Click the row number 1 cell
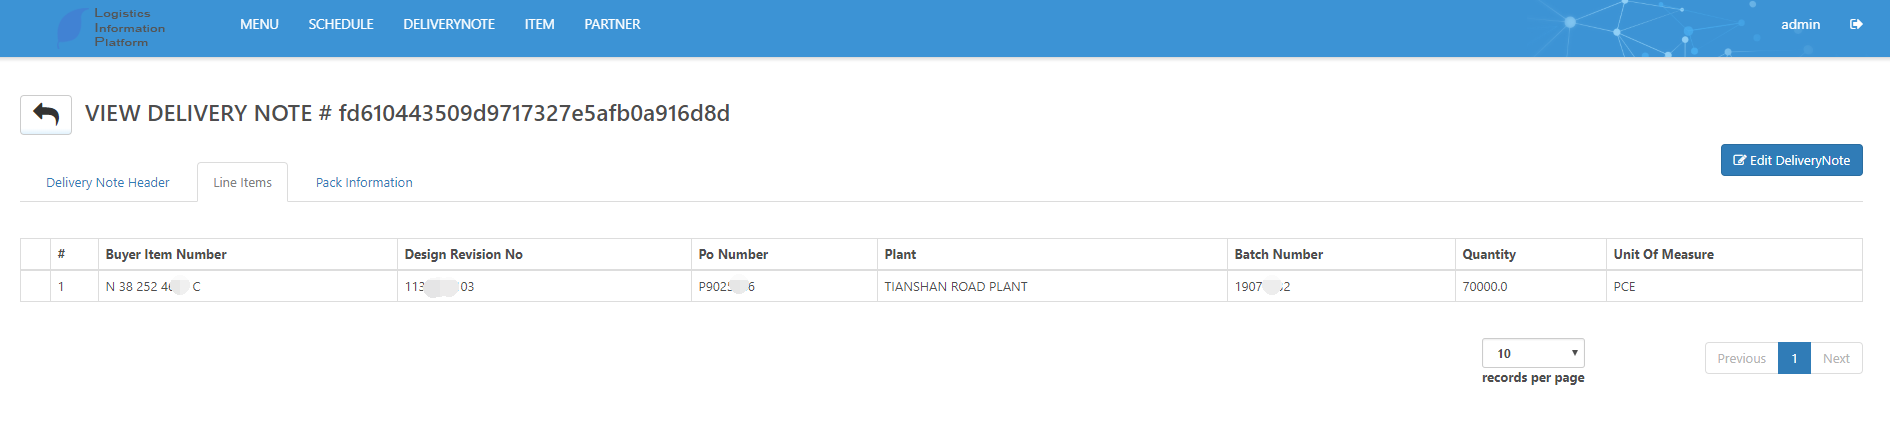 point(74,286)
